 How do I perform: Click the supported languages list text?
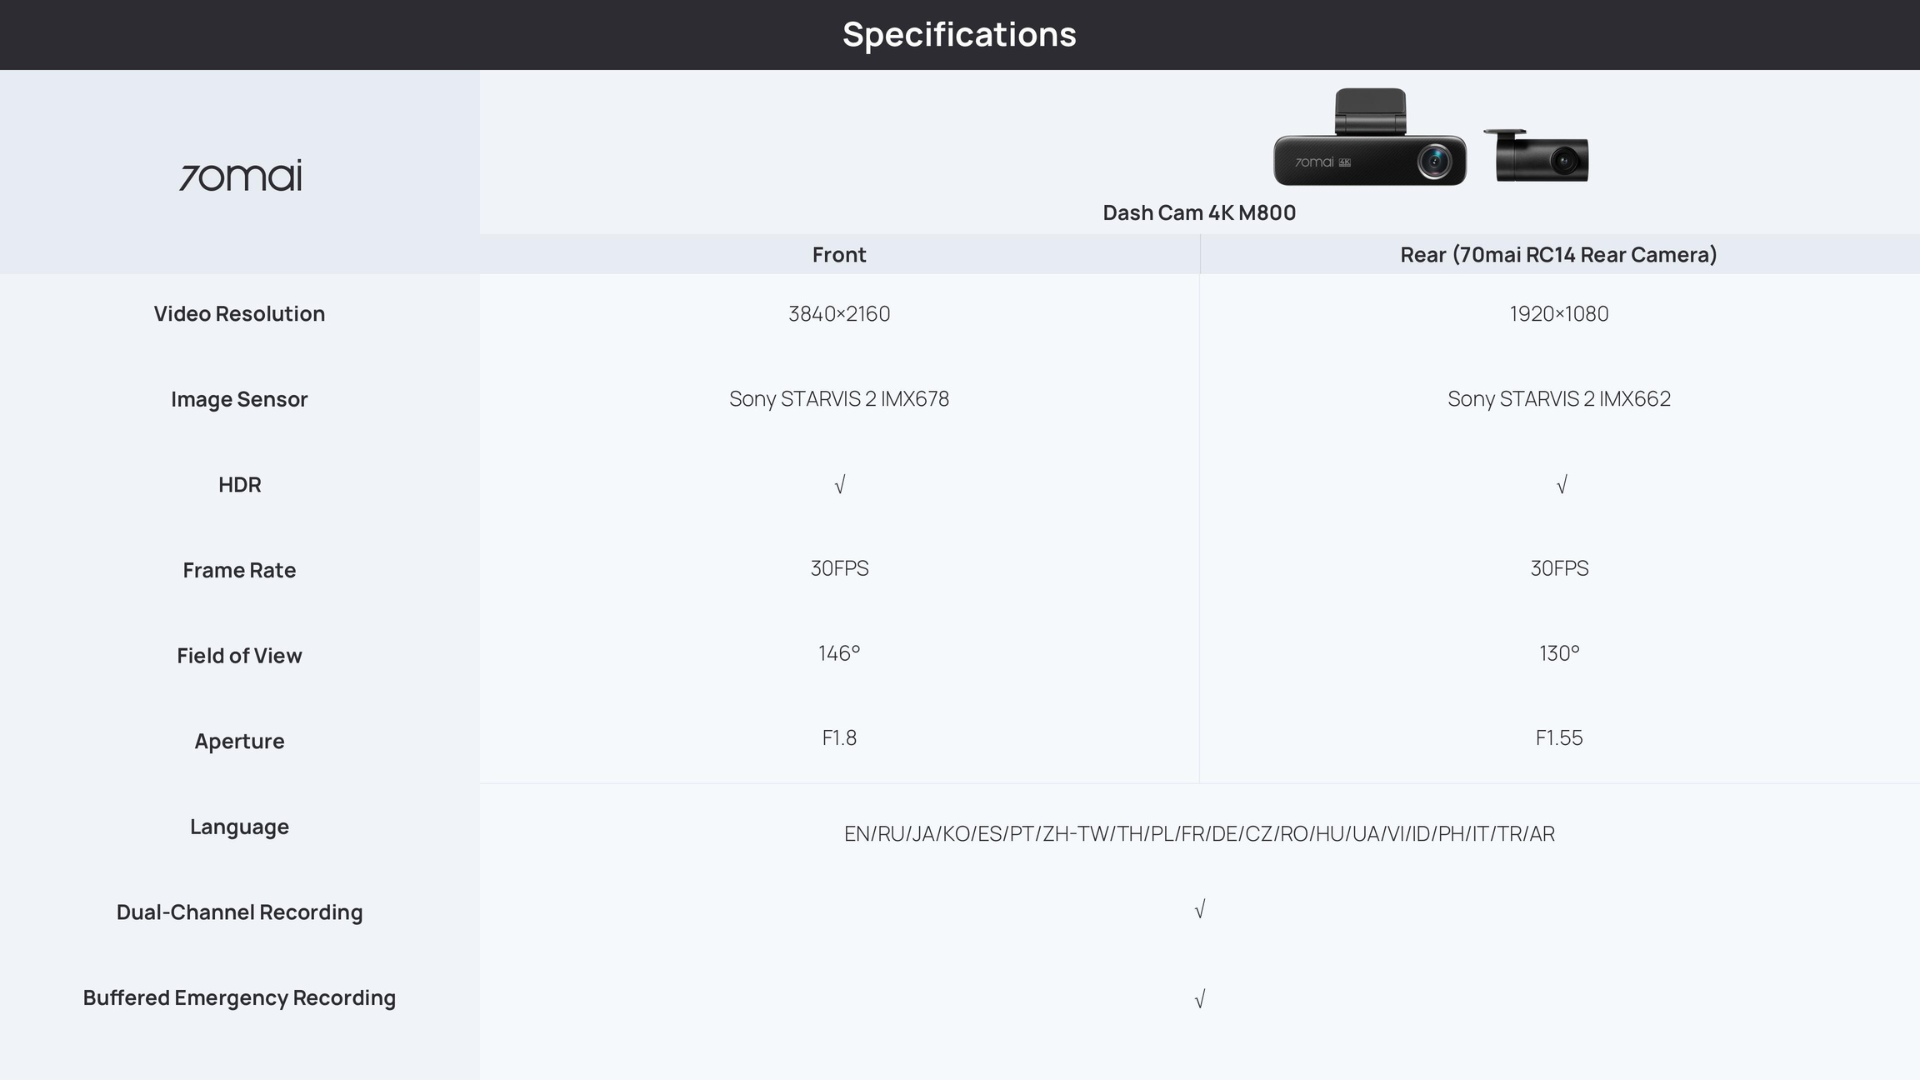pyautogui.click(x=1199, y=834)
